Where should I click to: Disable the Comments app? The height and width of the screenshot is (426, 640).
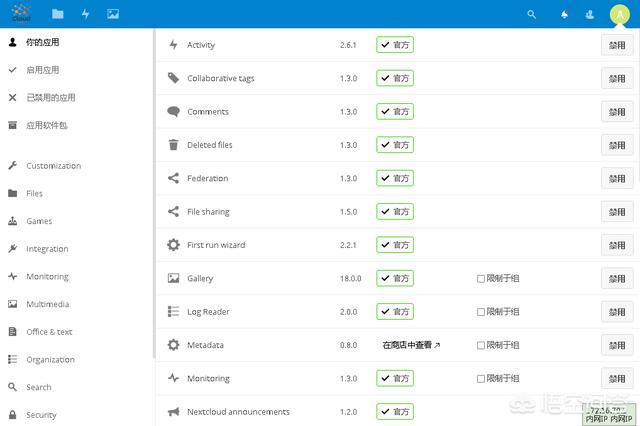pos(617,112)
